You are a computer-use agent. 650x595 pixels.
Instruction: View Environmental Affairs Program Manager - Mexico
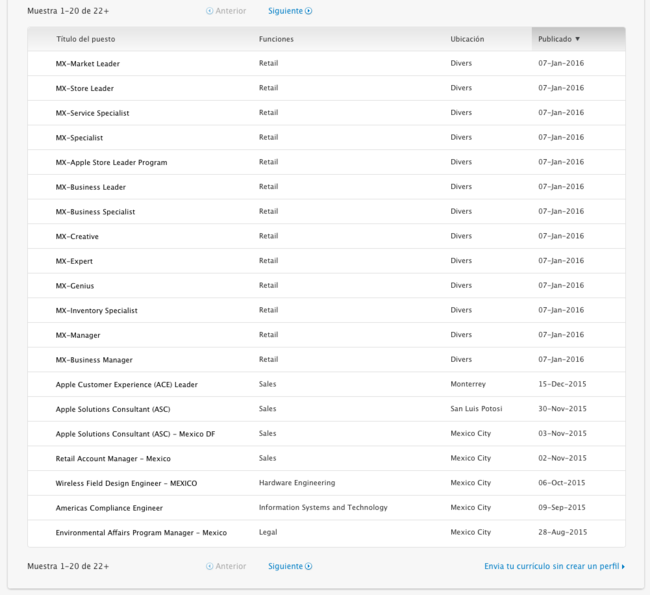pyautogui.click(x=141, y=533)
